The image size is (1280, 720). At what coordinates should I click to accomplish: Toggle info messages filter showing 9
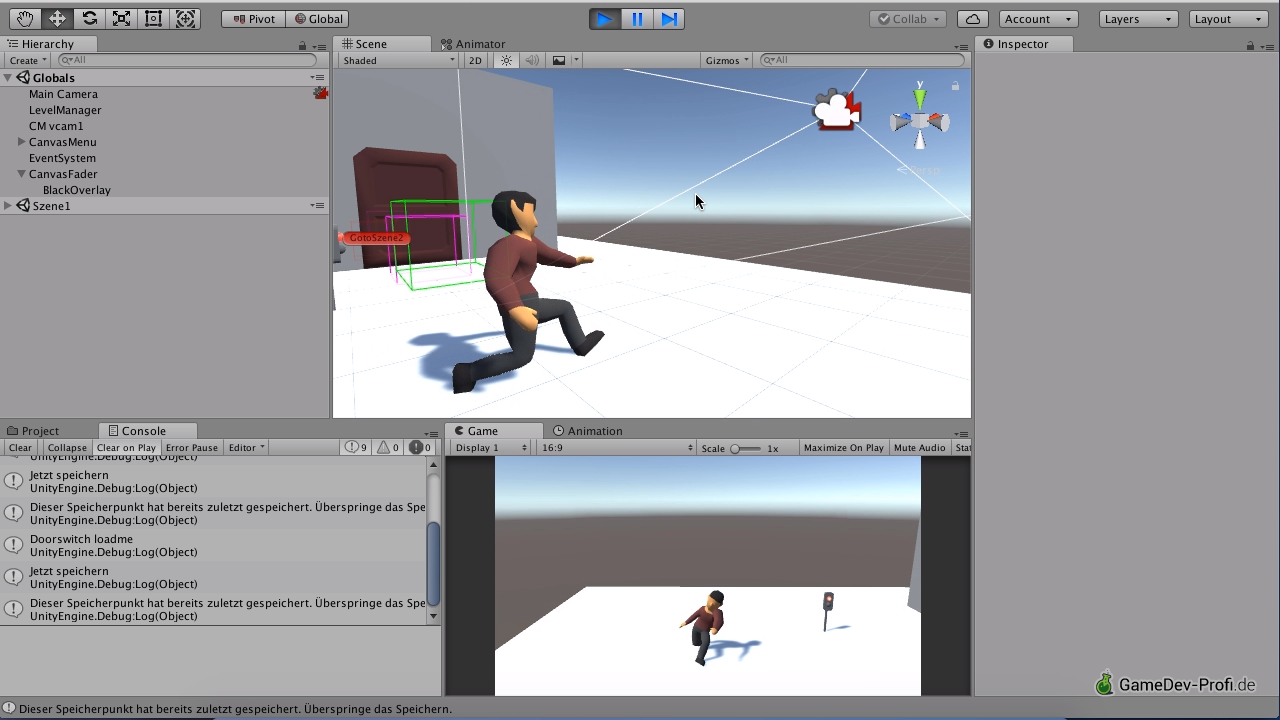[x=357, y=448]
